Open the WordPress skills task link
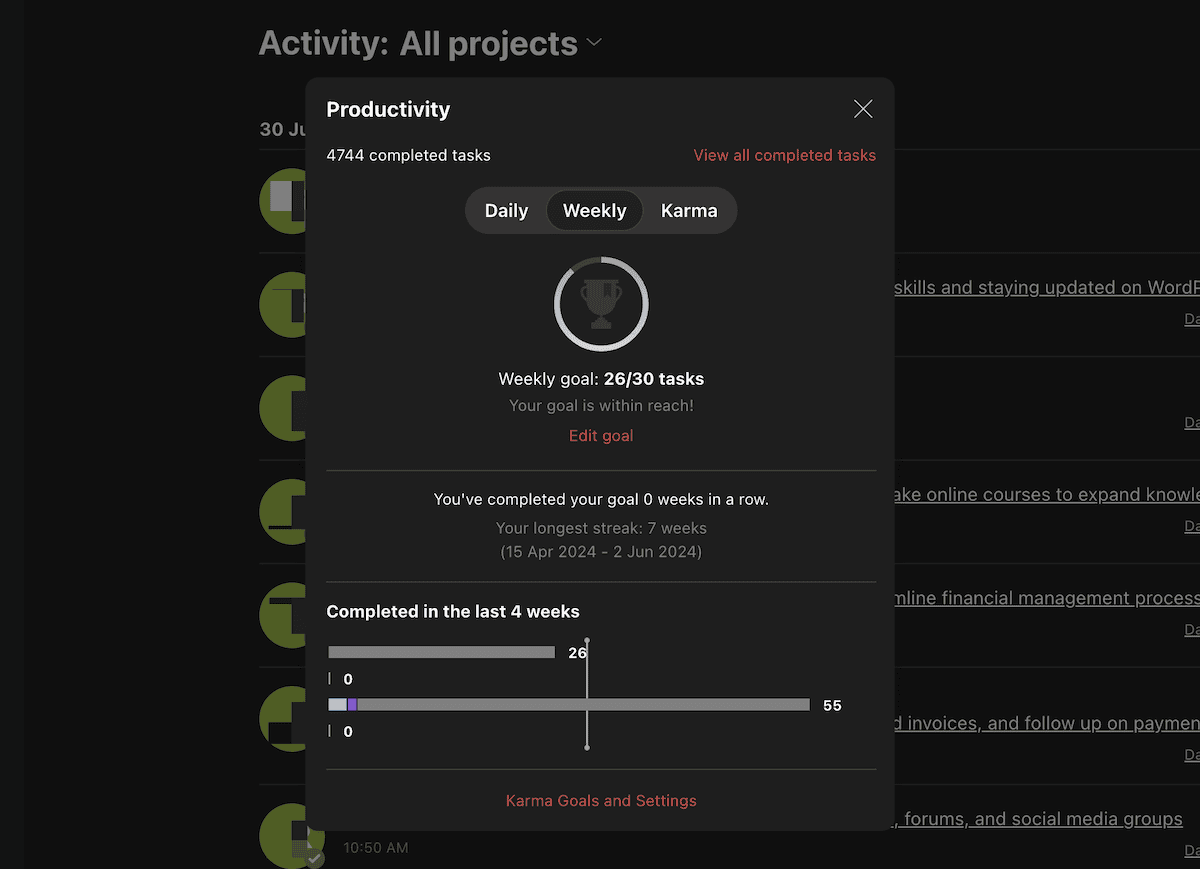Screen dimensions: 1200x869 1040,287
